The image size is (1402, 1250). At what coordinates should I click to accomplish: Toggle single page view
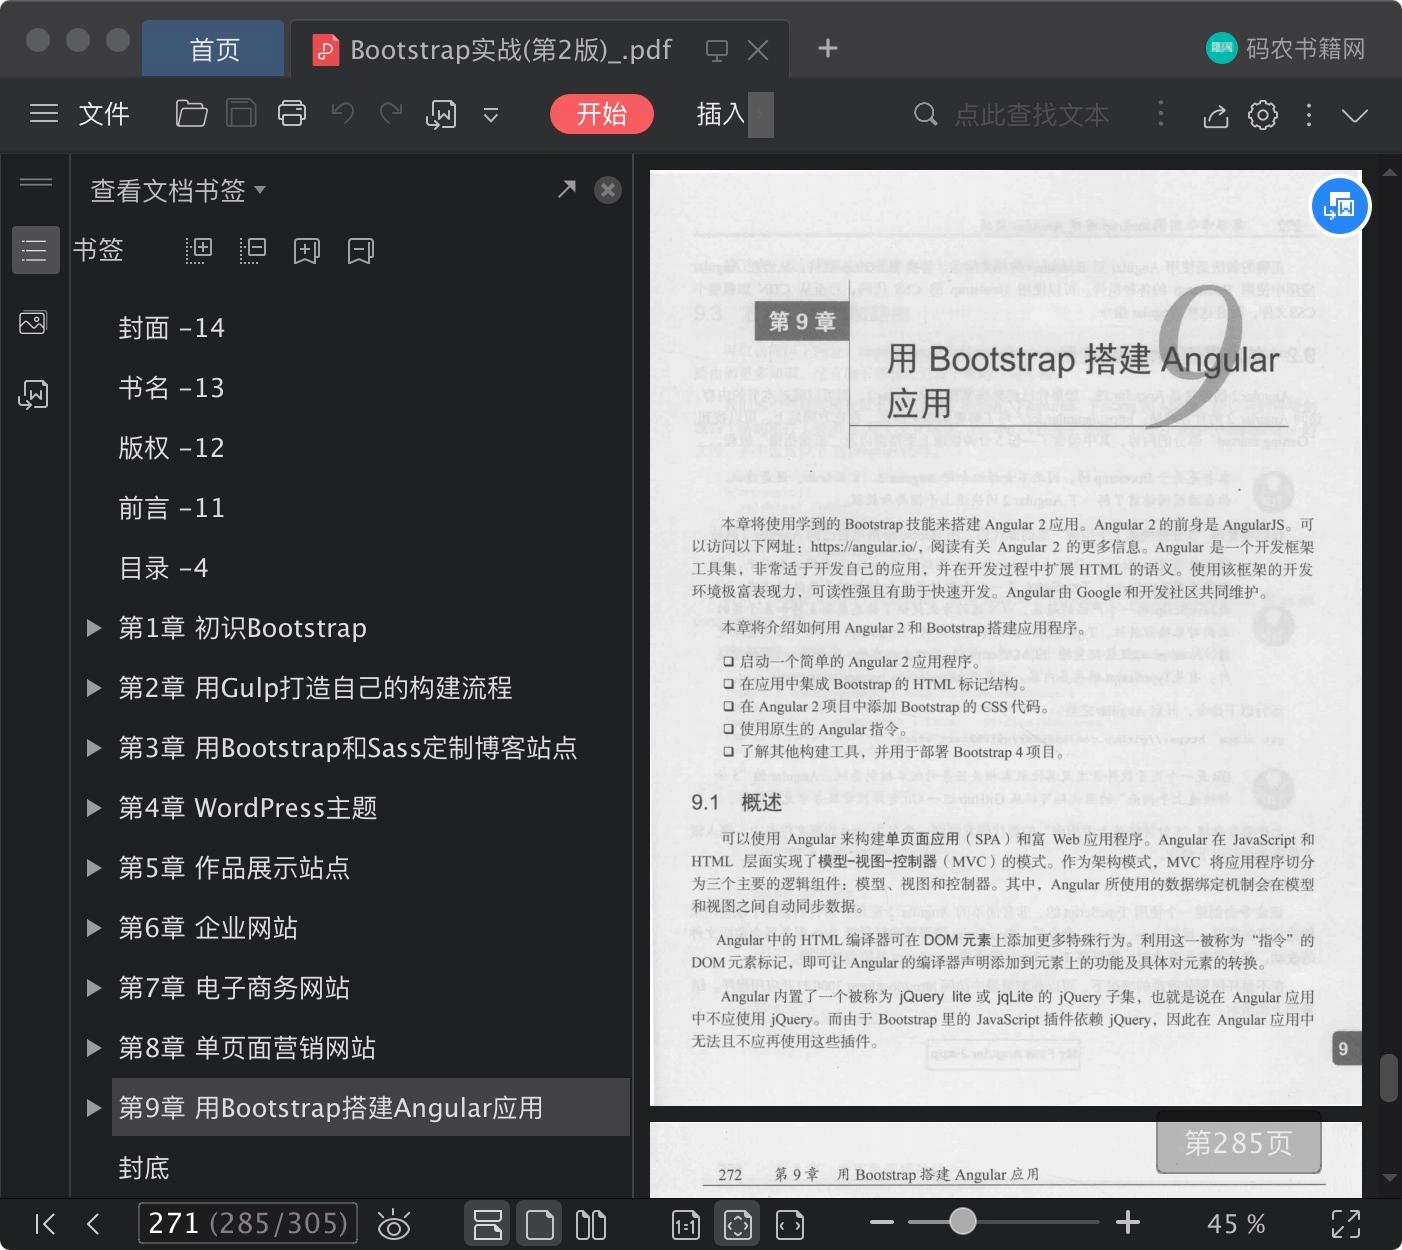point(540,1224)
